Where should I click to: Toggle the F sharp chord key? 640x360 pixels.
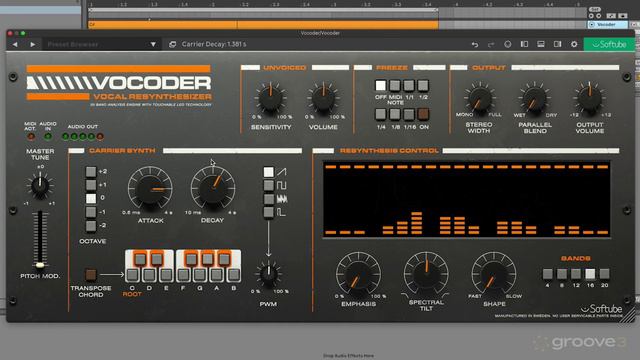(191, 258)
